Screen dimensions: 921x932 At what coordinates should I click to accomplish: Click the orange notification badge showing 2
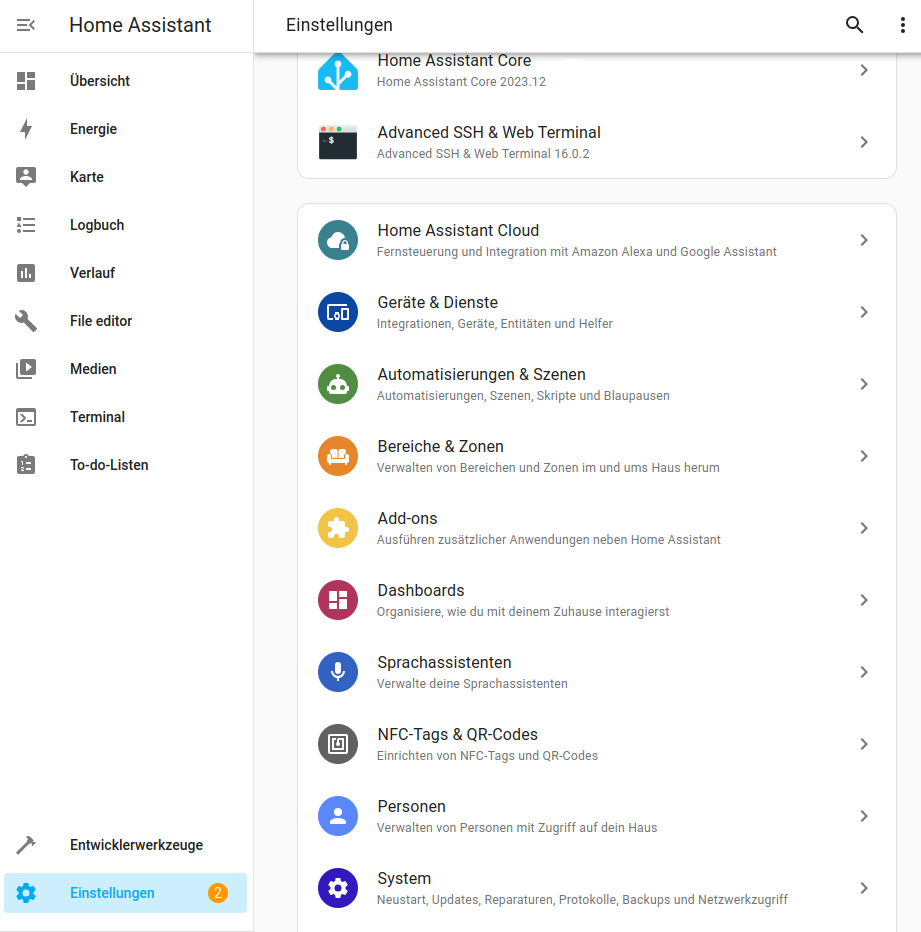click(x=218, y=893)
